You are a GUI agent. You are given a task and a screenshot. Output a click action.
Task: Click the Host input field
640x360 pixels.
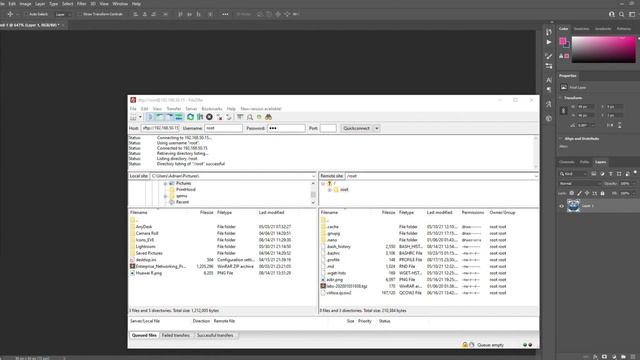pyautogui.click(x=160, y=128)
